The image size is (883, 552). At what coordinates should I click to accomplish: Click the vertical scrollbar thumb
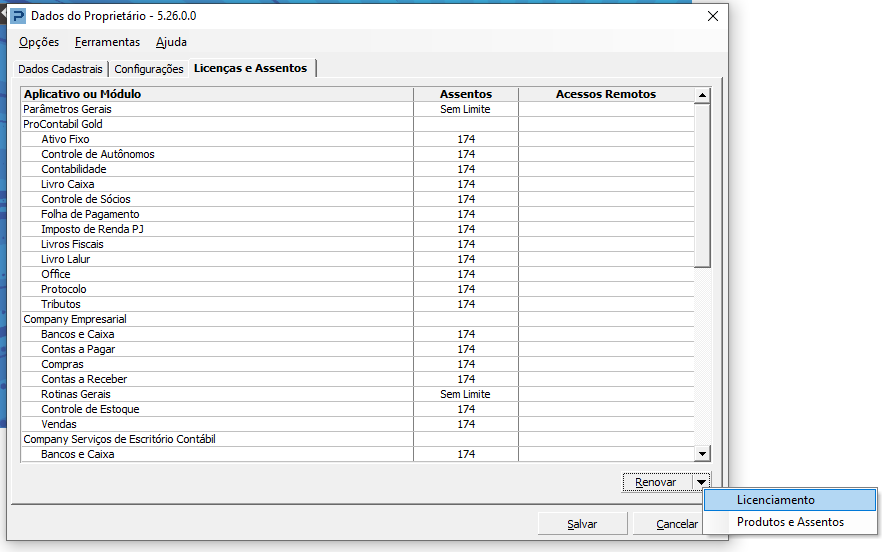coord(702,185)
